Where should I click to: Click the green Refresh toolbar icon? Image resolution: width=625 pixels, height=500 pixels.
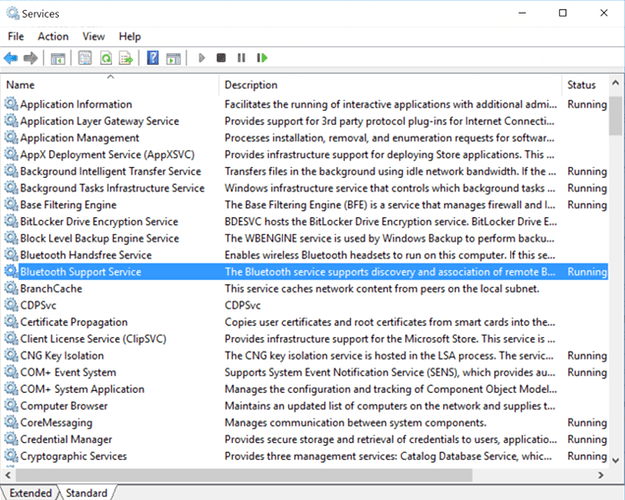[106, 58]
